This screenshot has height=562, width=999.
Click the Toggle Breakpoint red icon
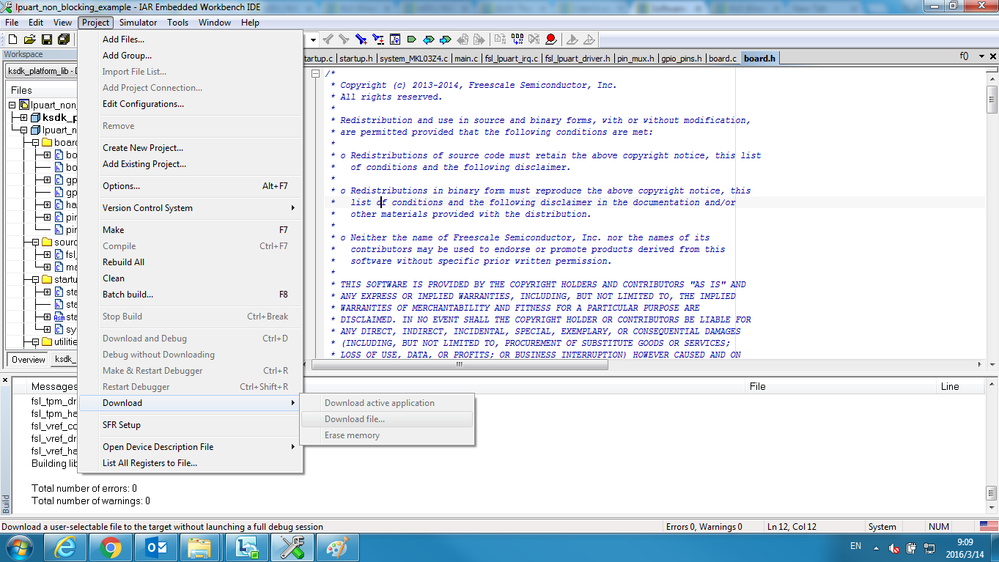551,40
